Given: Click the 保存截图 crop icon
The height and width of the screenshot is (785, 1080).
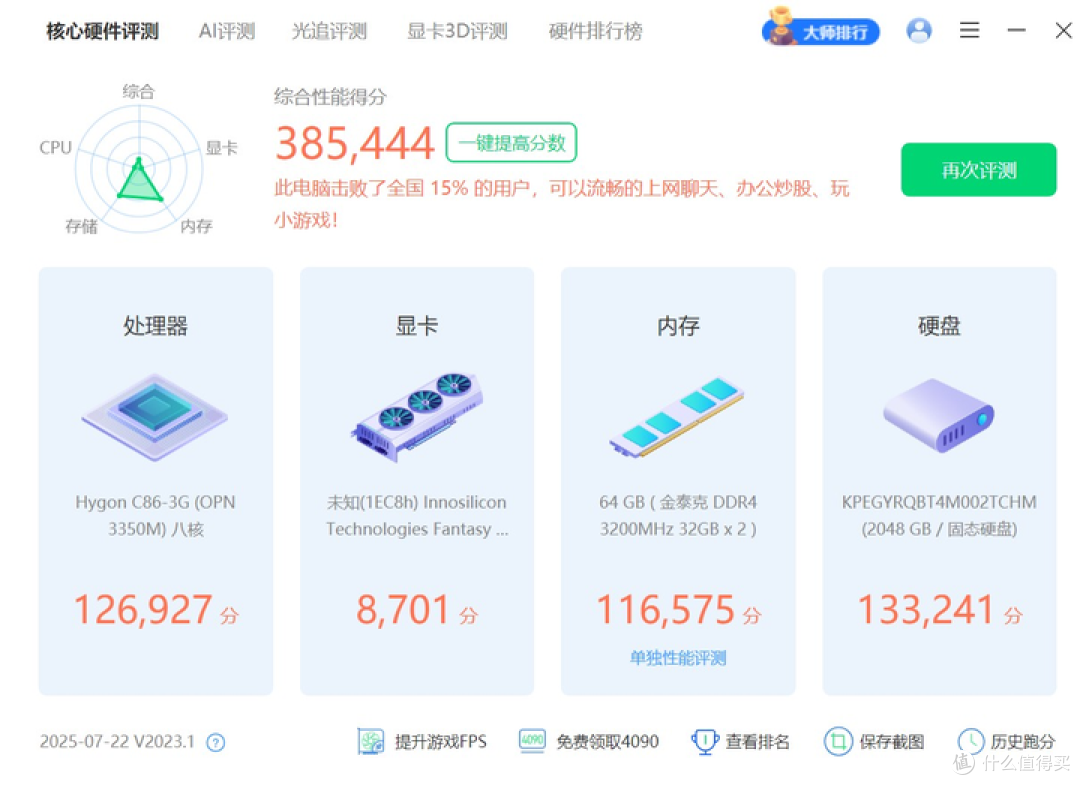Looking at the screenshot, I should point(838,742).
